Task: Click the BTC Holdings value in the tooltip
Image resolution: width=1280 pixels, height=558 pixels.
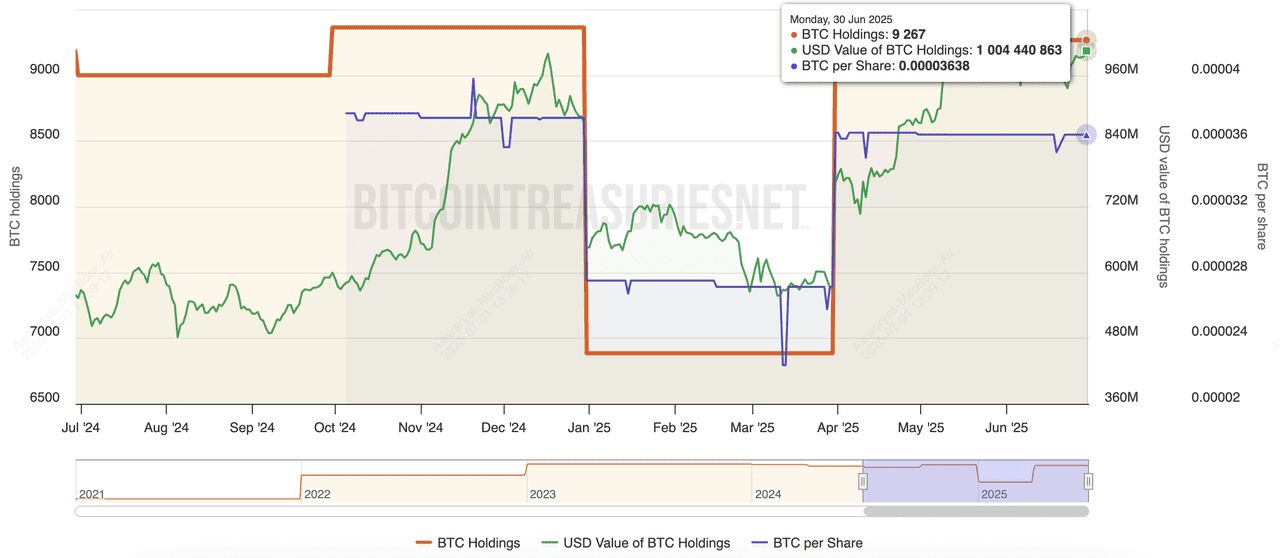Action: (908, 34)
